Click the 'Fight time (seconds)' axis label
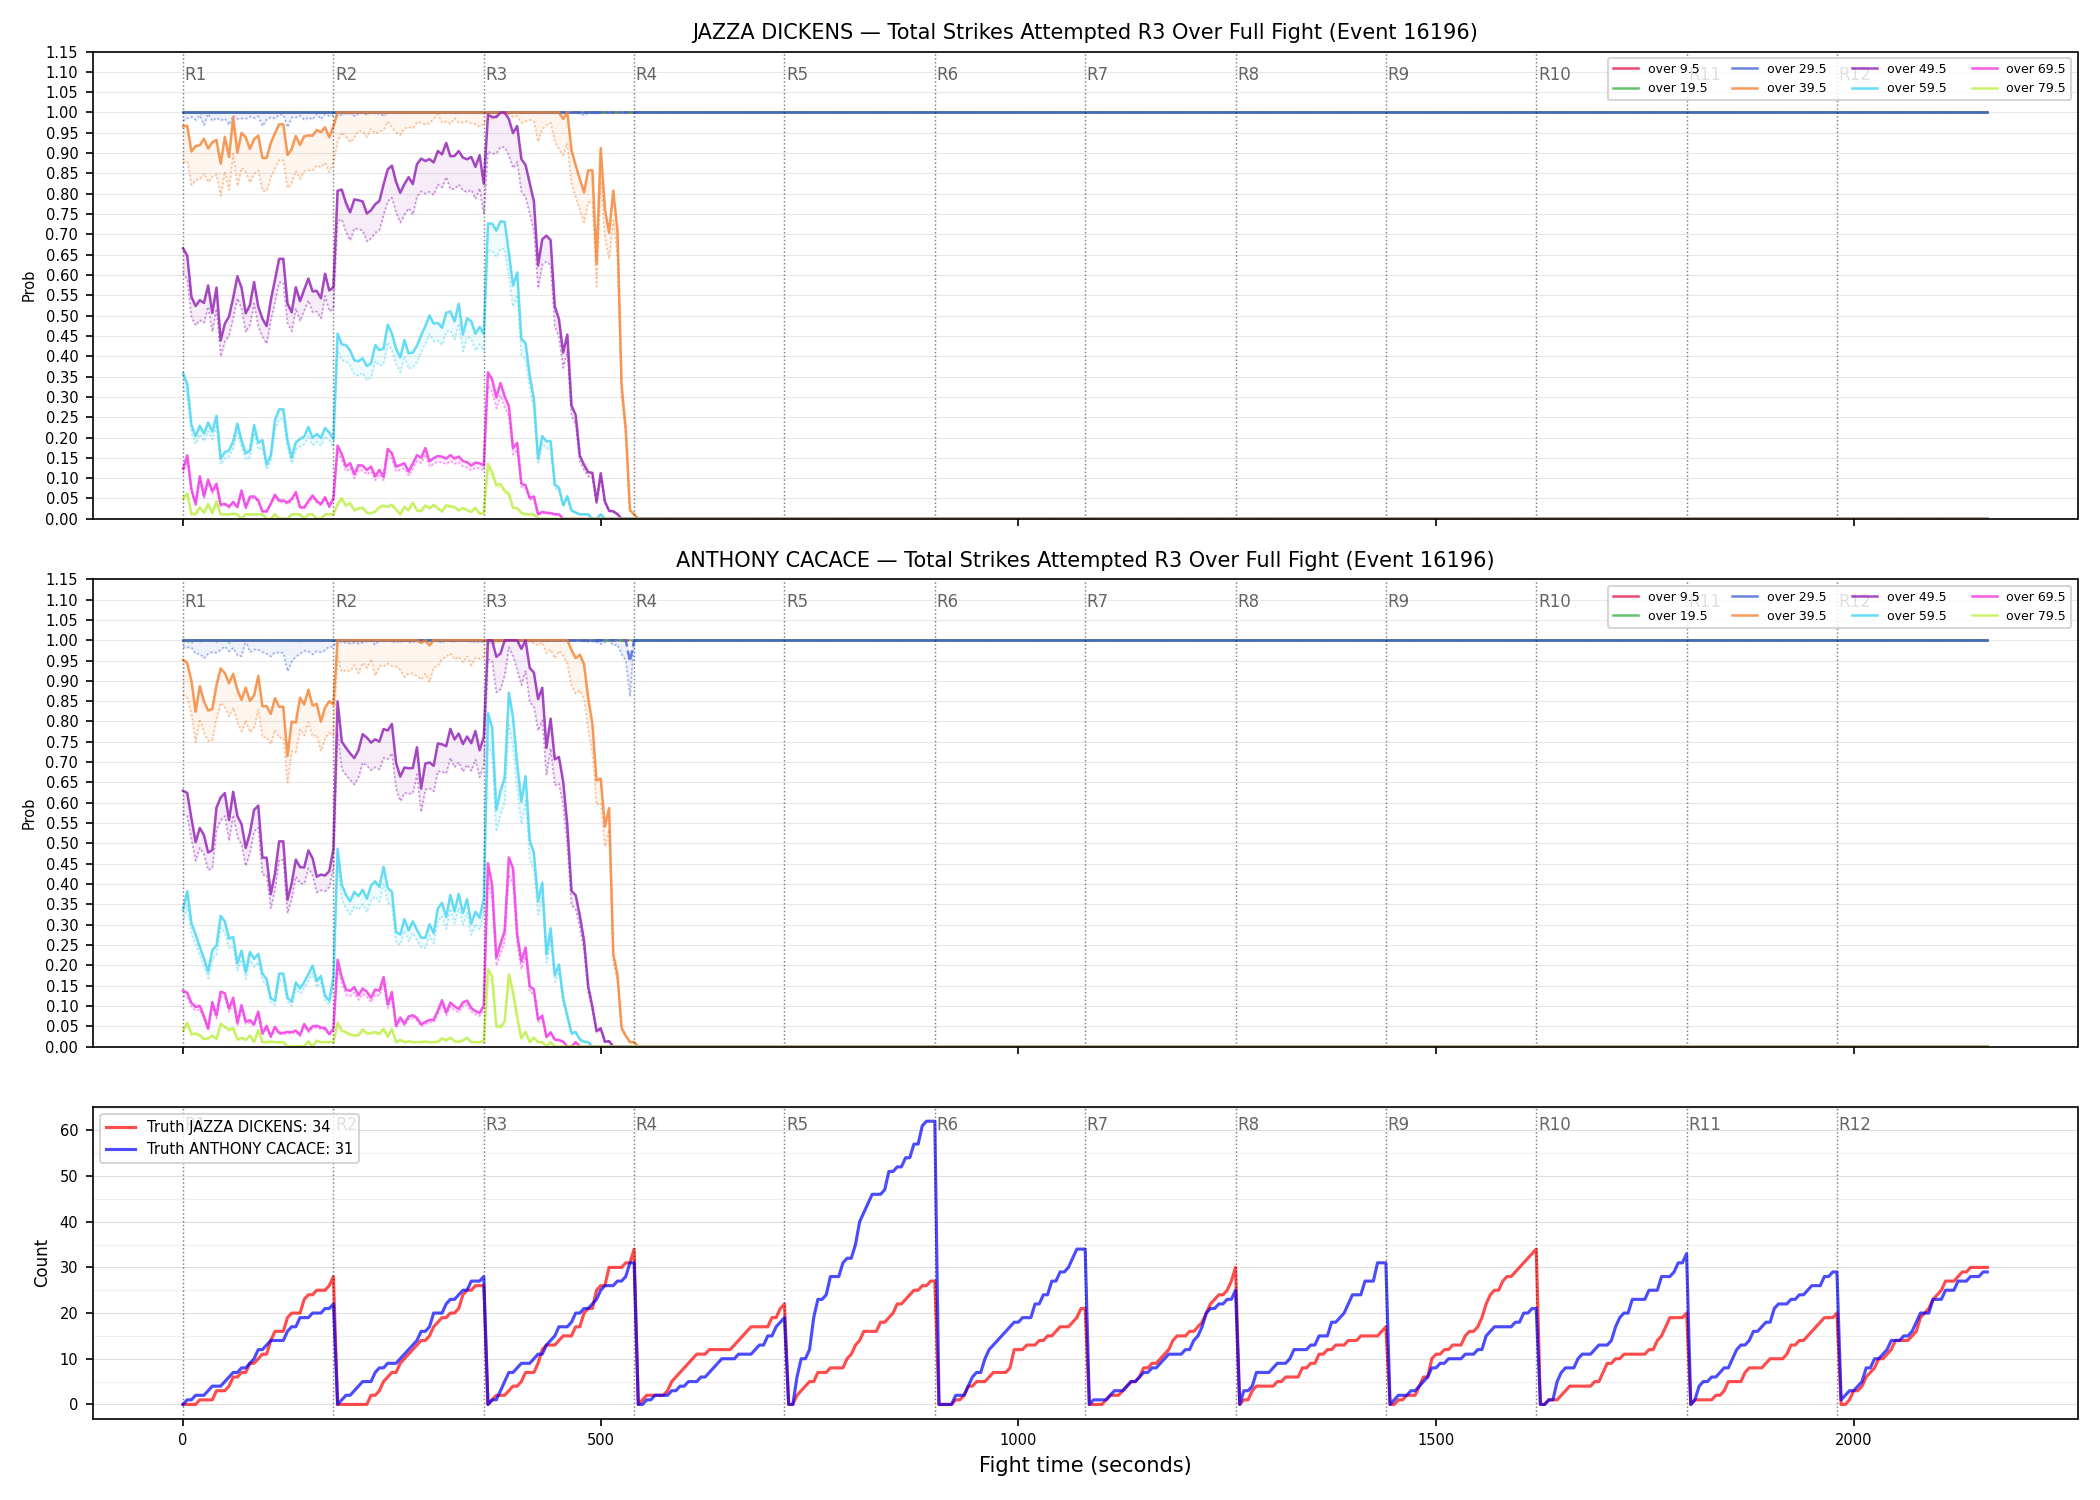 click(x=1085, y=1465)
